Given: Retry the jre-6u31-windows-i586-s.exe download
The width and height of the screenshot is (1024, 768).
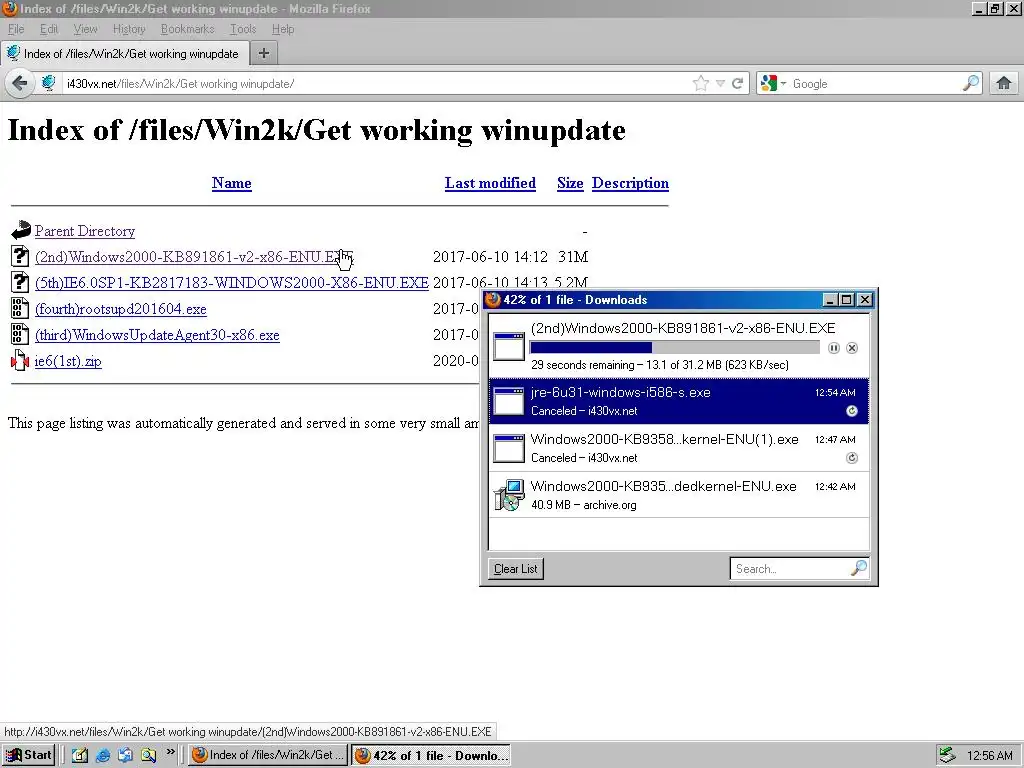Looking at the screenshot, I should (852, 411).
